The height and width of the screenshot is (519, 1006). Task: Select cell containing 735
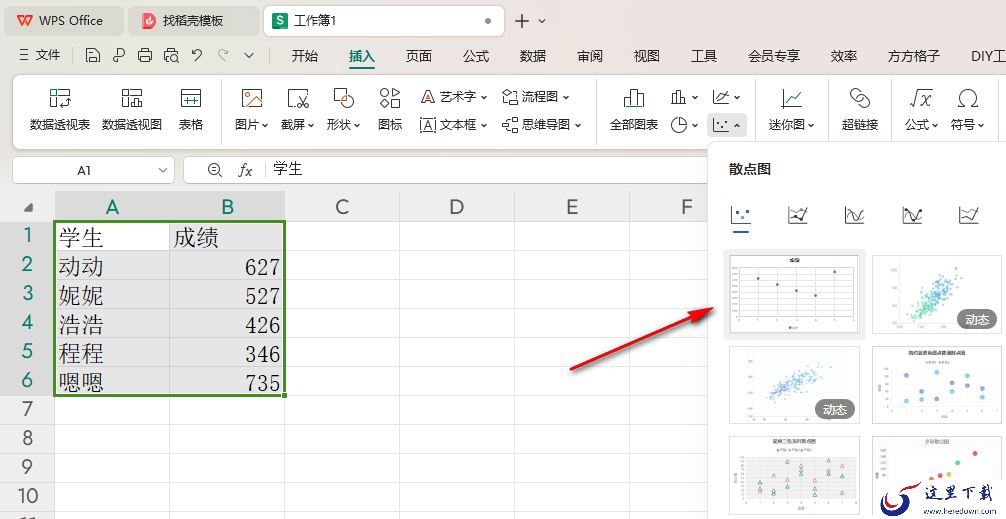click(227, 382)
